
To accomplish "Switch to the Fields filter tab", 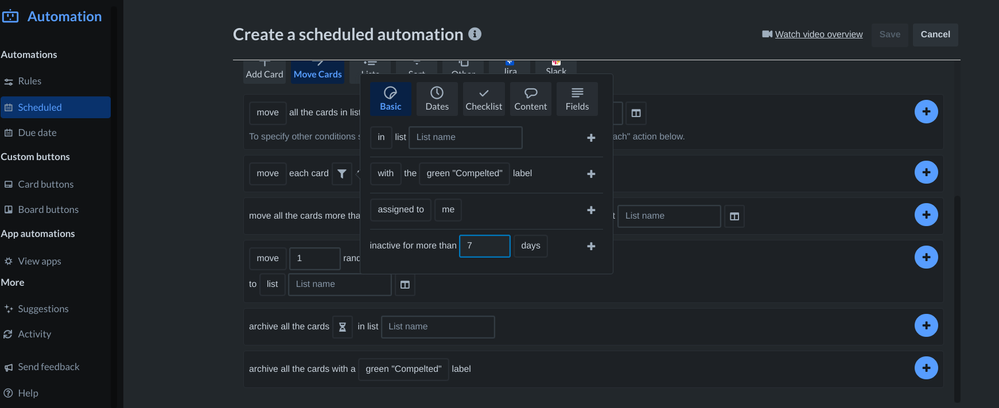I will [577, 99].
